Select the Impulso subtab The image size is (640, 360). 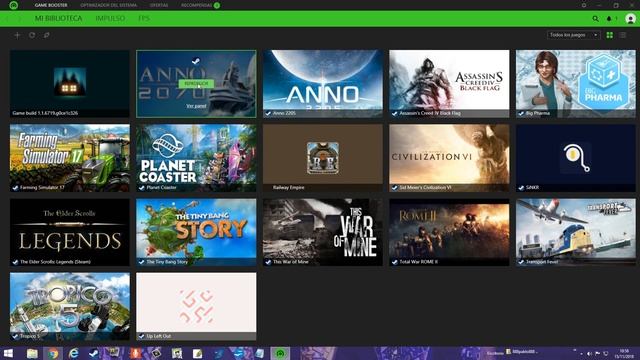pos(110,19)
